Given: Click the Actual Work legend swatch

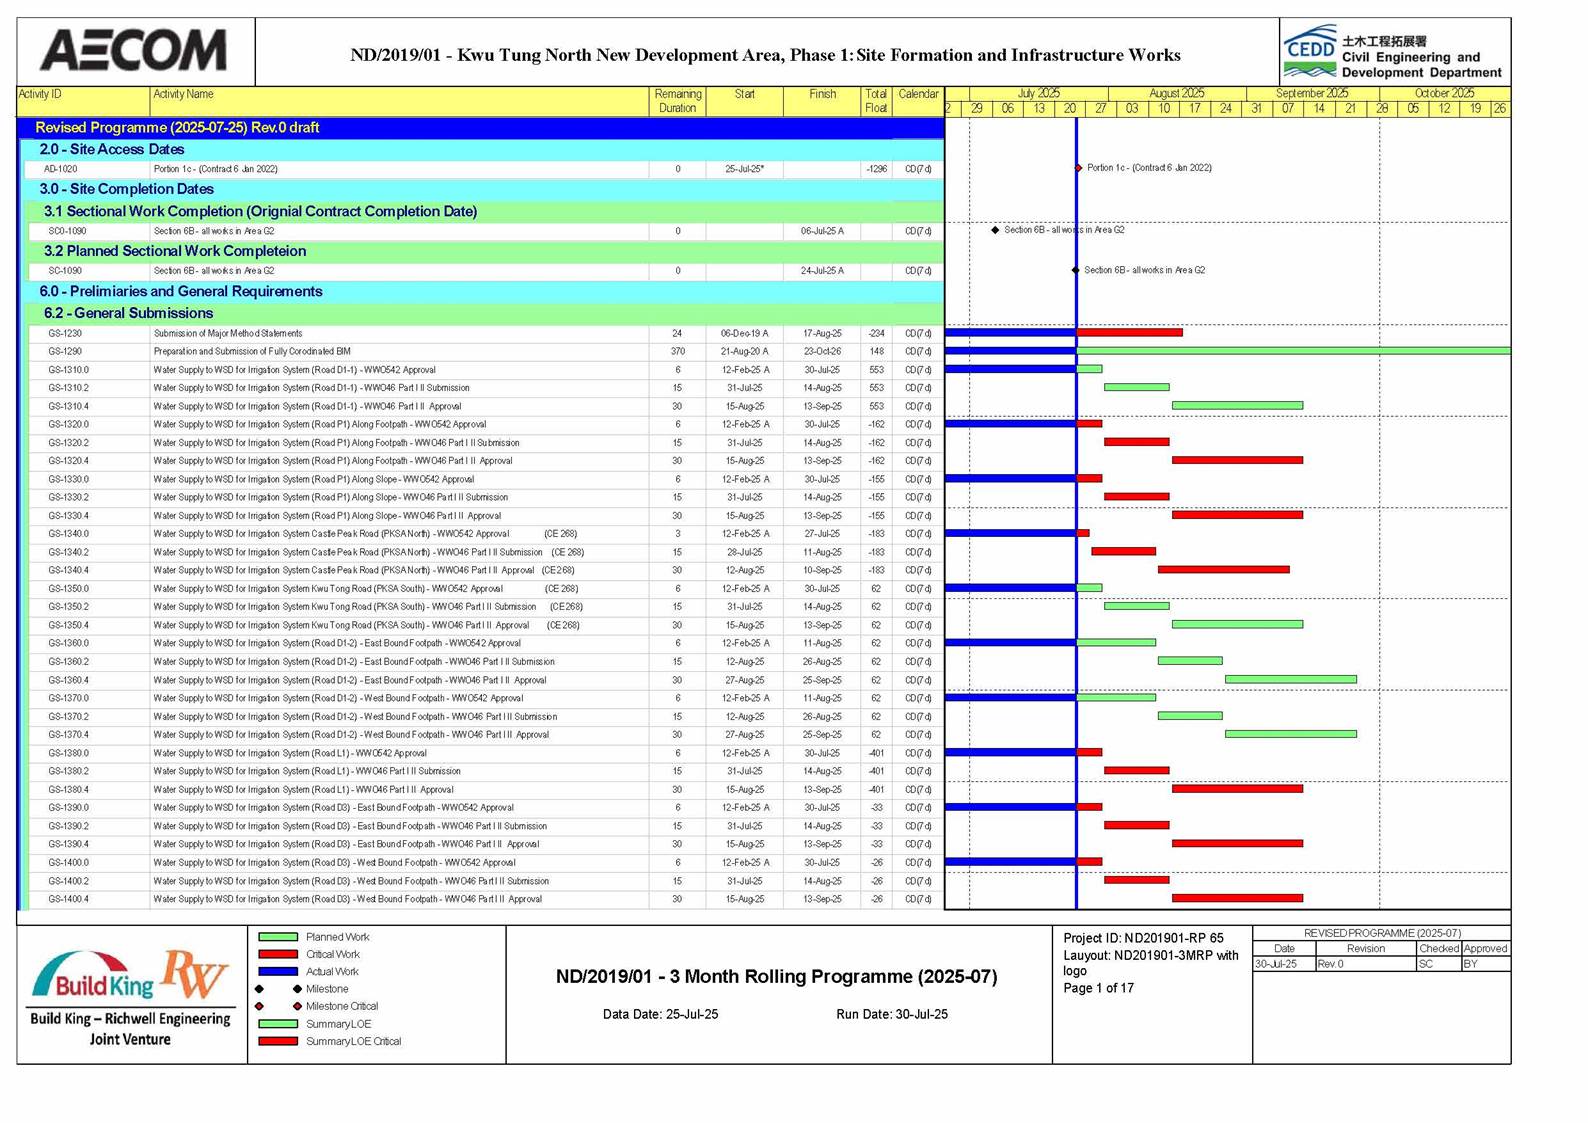Looking at the screenshot, I should (x=278, y=971).
